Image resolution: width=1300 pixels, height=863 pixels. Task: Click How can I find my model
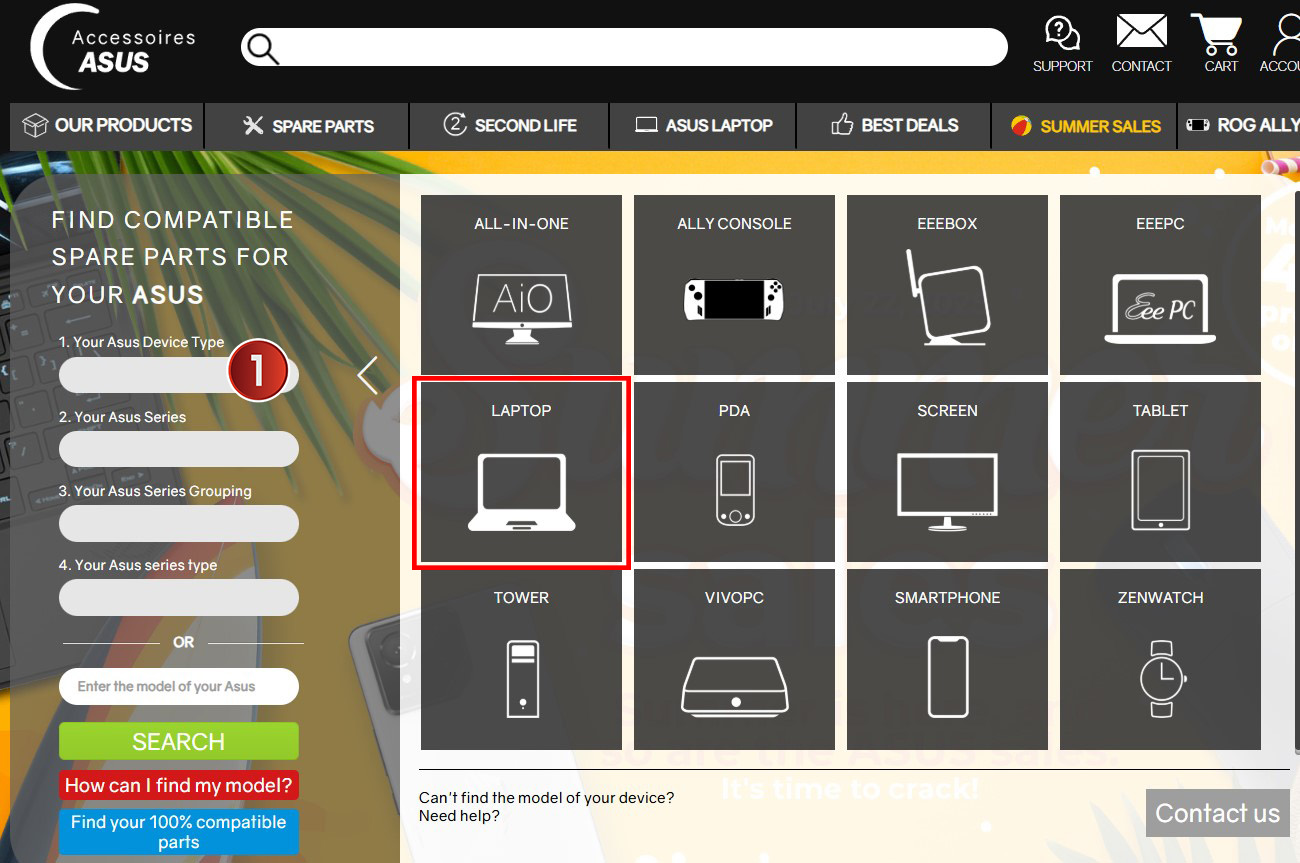tap(179, 785)
